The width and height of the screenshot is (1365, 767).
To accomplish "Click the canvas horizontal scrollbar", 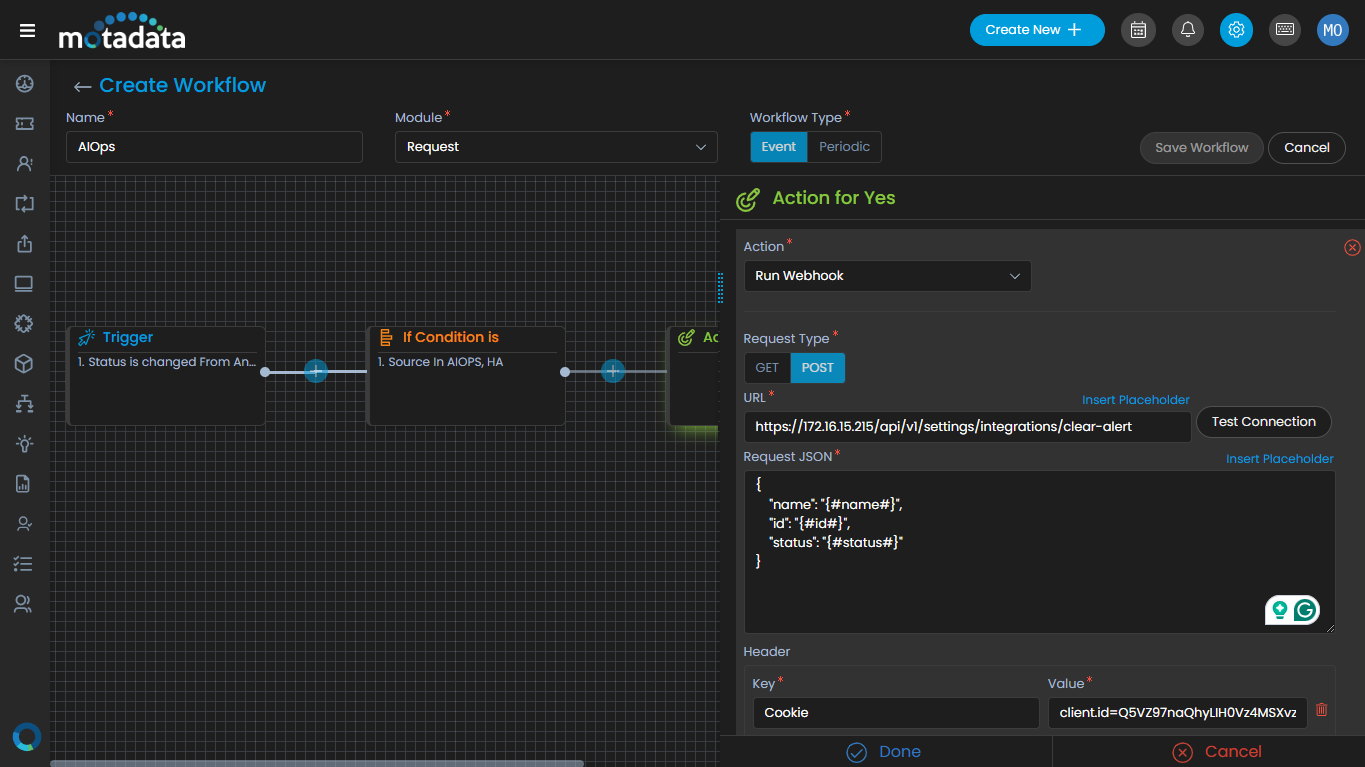I will click(x=316, y=763).
